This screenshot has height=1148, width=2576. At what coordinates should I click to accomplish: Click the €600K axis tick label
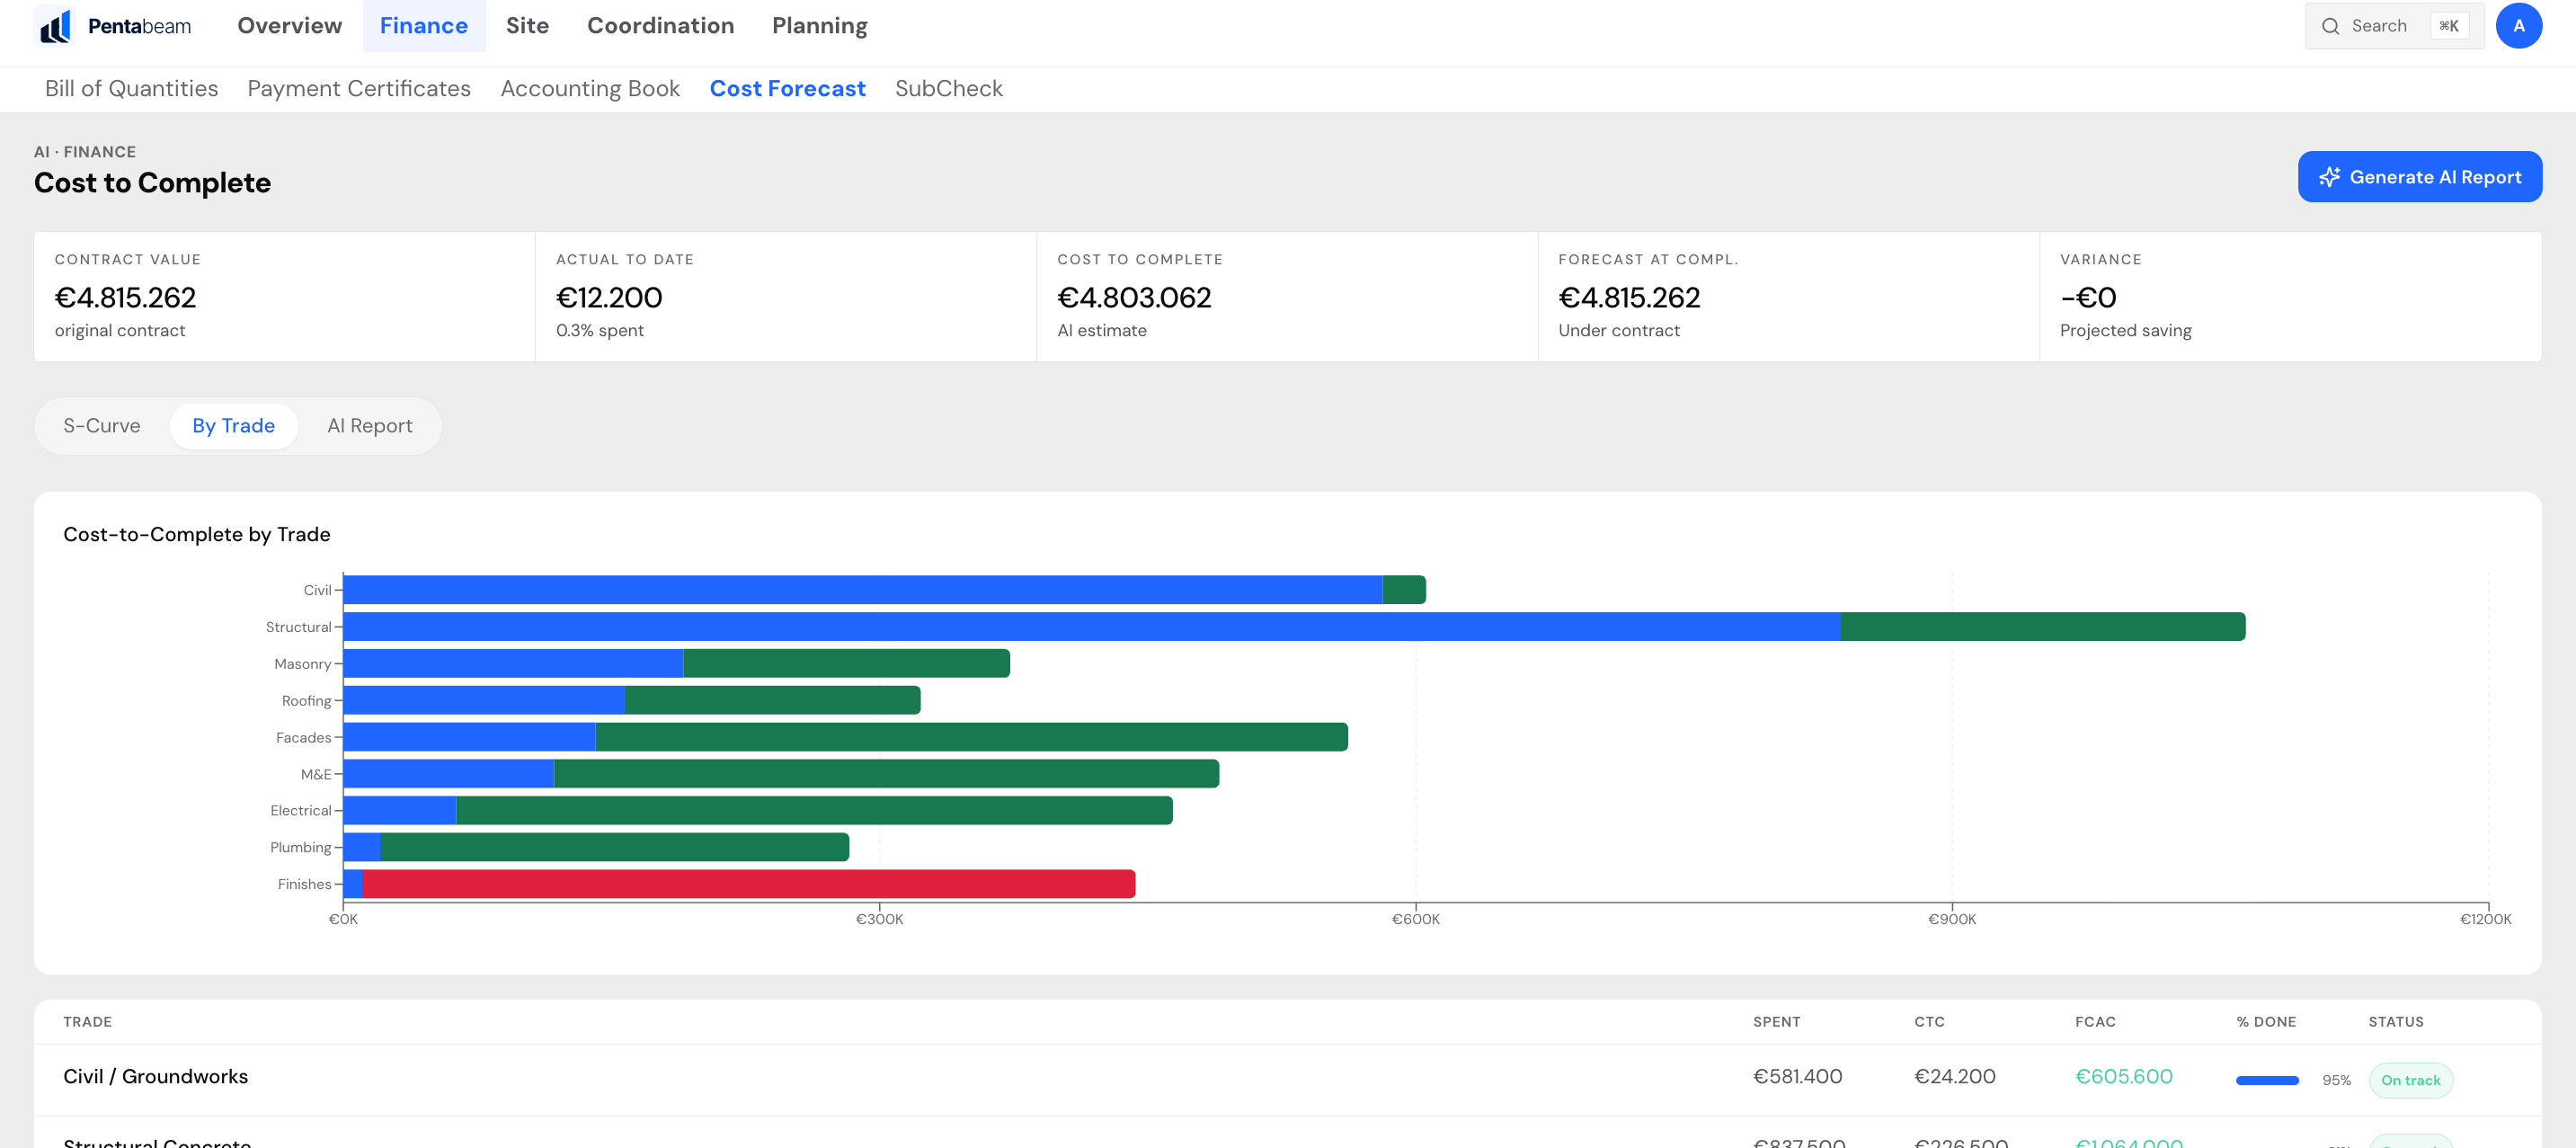(x=1416, y=919)
